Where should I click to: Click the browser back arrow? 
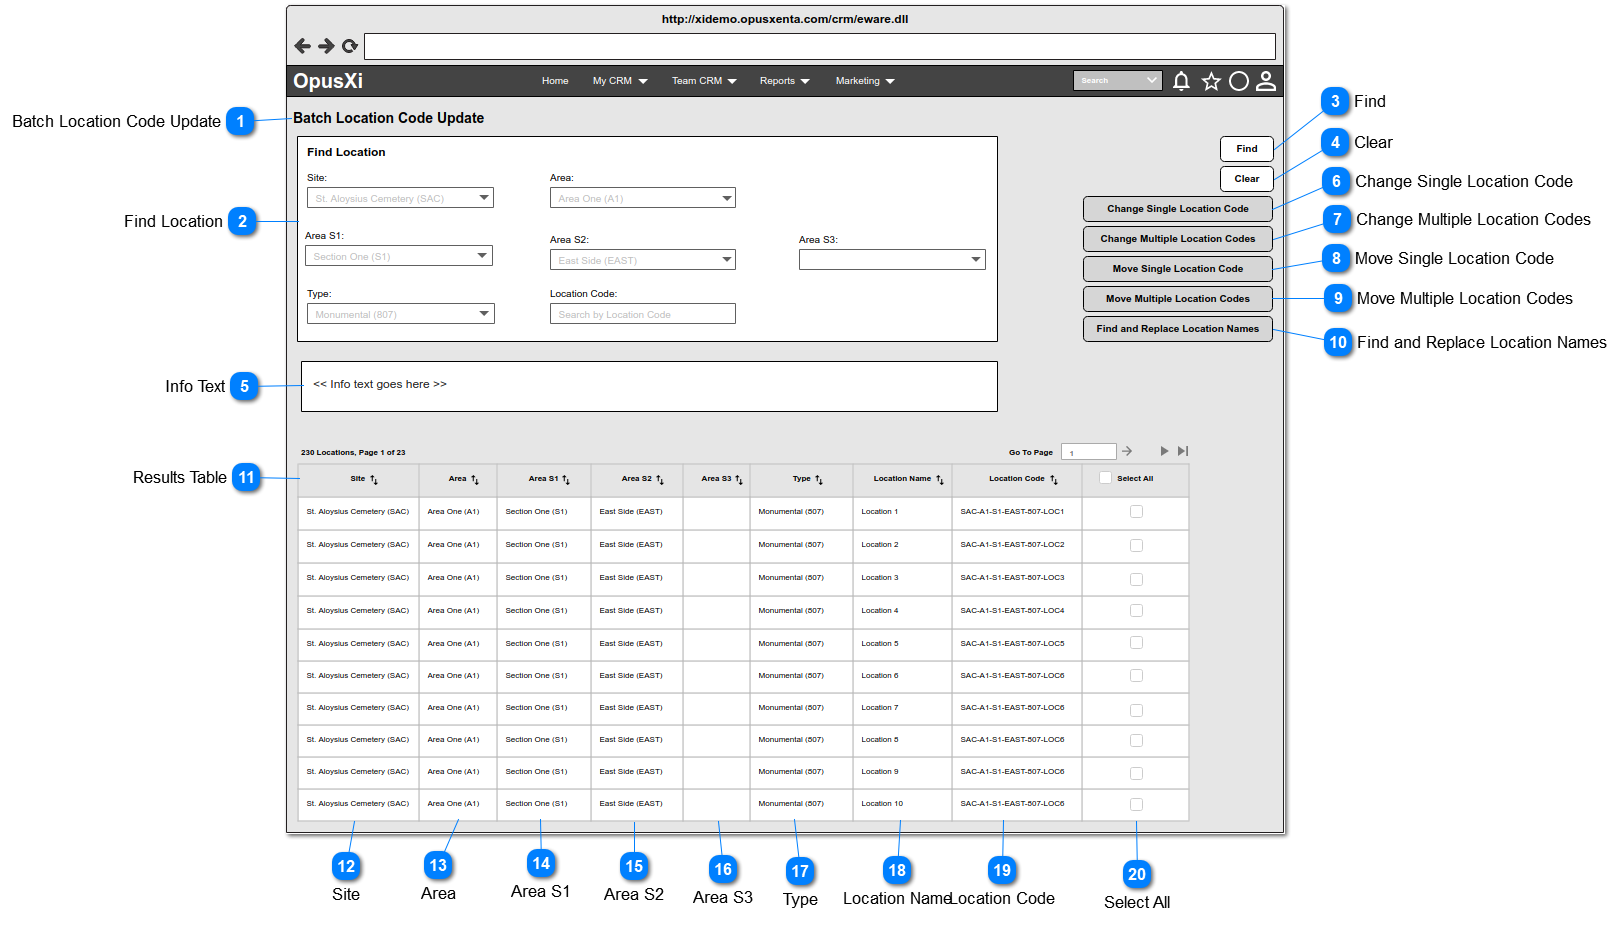tap(302, 46)
